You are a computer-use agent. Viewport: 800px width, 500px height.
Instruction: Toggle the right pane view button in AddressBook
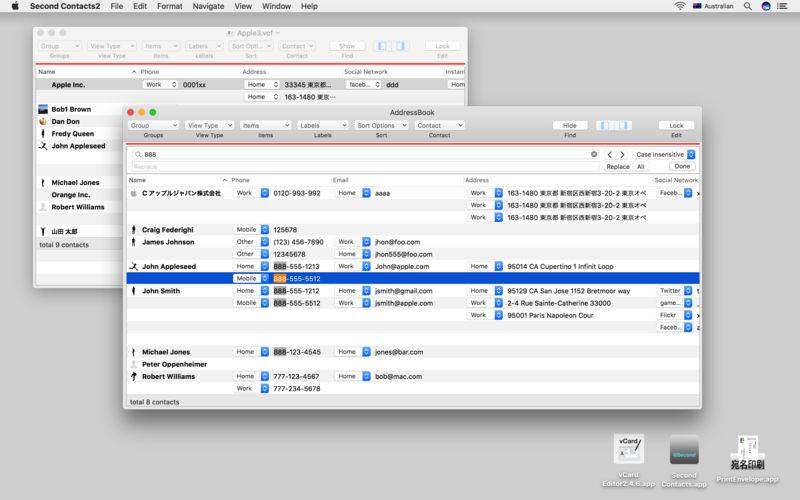625,126
